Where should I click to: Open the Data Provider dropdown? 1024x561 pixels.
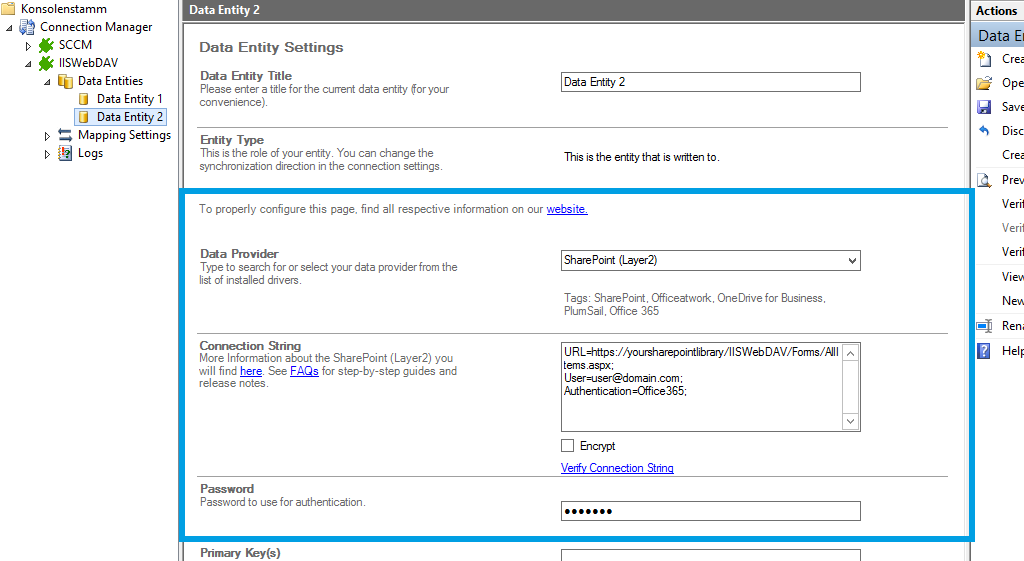(851, 261)
